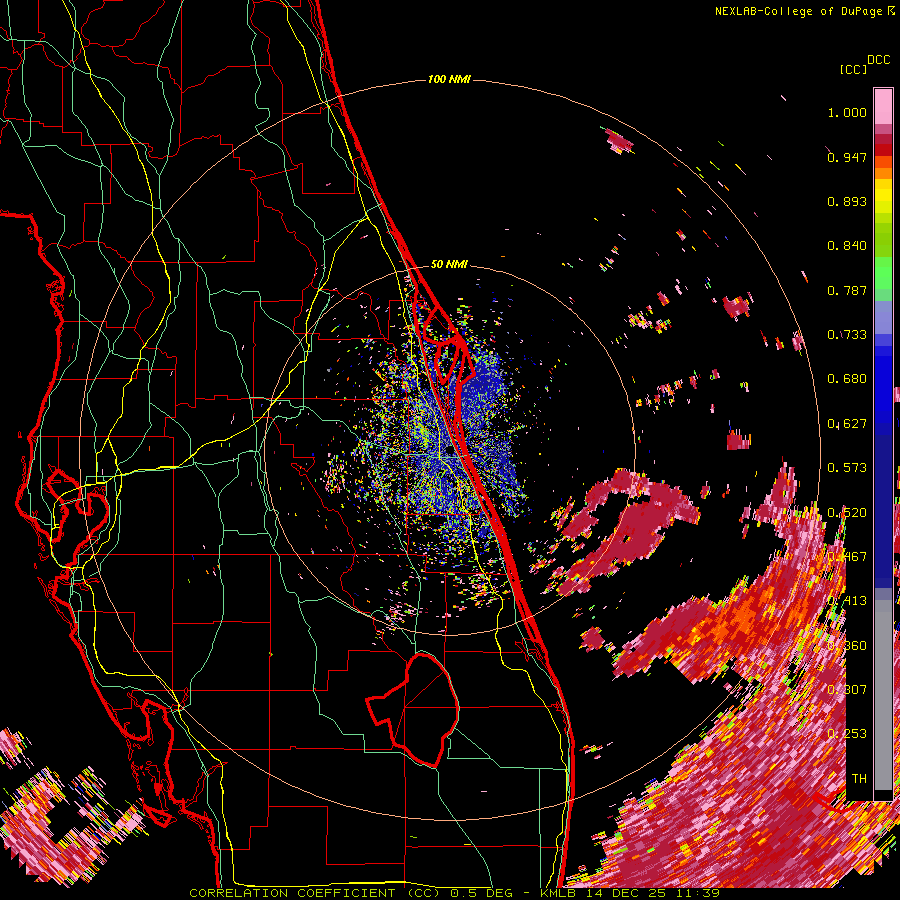Pick the orange legend swatch near 0.947

click(x=883, y=162)
